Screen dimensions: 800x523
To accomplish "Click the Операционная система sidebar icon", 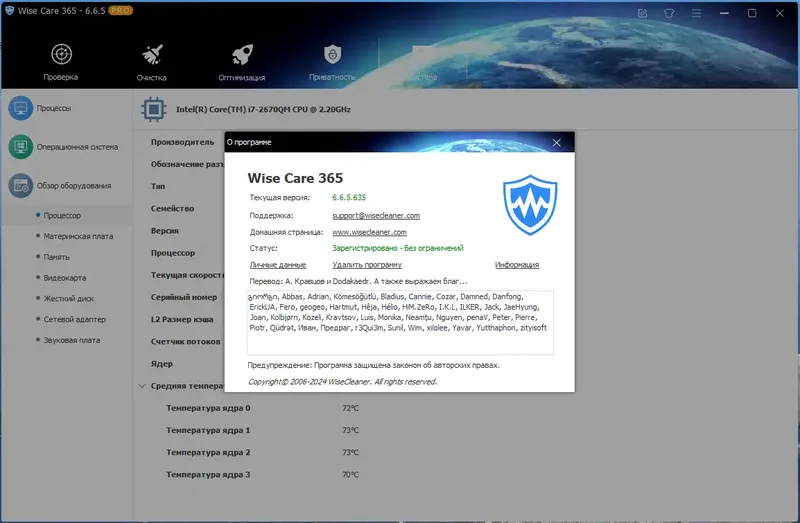I will click(x=20, y=147).
